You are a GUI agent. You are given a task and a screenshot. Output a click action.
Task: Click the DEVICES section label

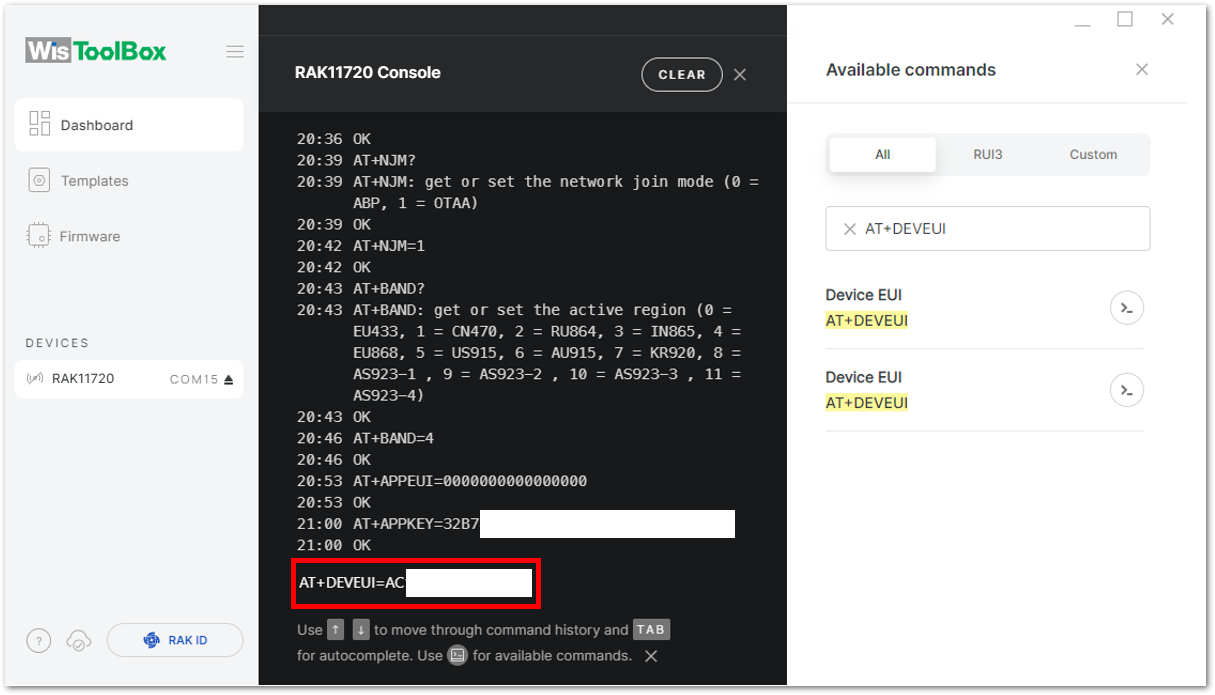coord(57,343)
